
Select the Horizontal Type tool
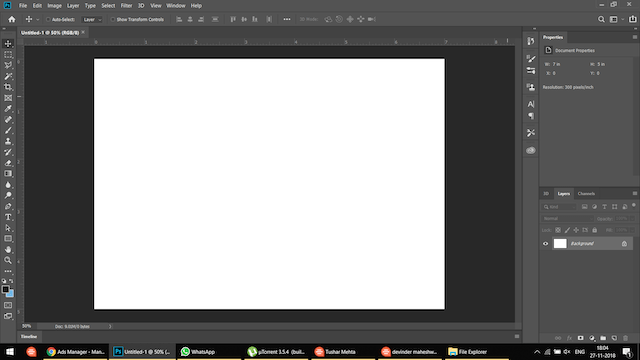coord(8,217)
